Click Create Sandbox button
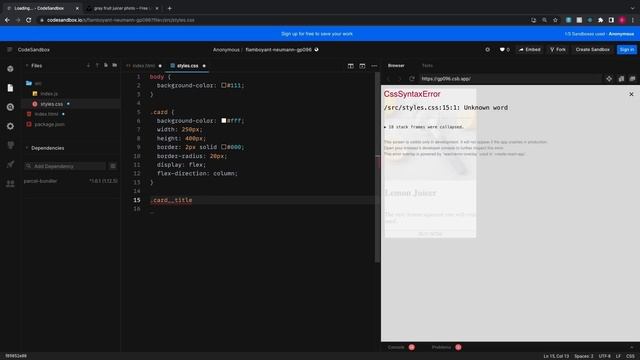The width and height of the screenshot is (640, 360). pyautogui.click(x=592, y=49)
